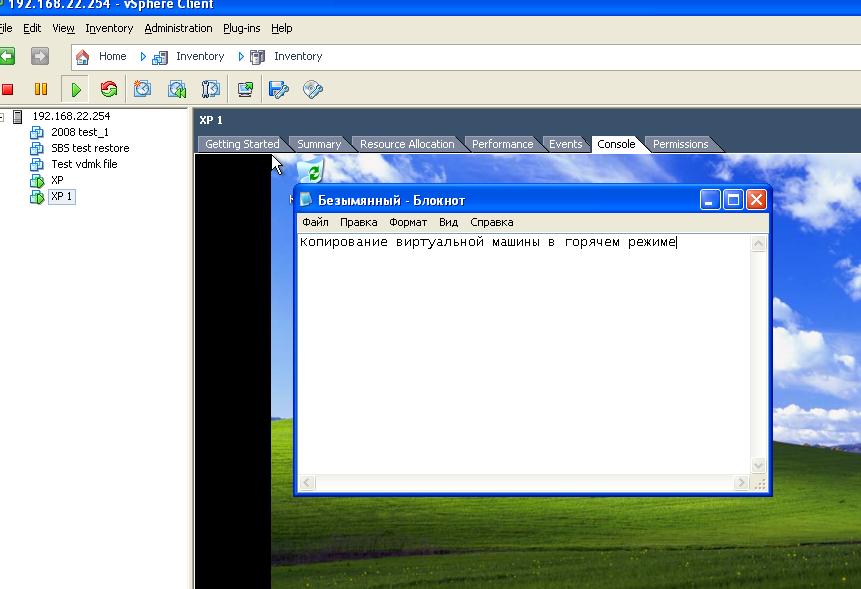
Task: Open the Edit menu
Action: tap(32, 28)
